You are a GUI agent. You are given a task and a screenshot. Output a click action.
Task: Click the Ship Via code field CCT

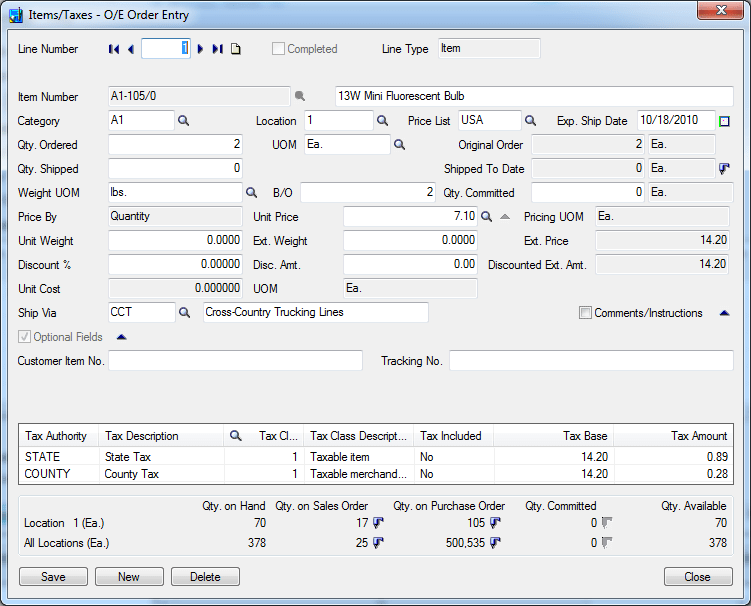pos(142,312)
